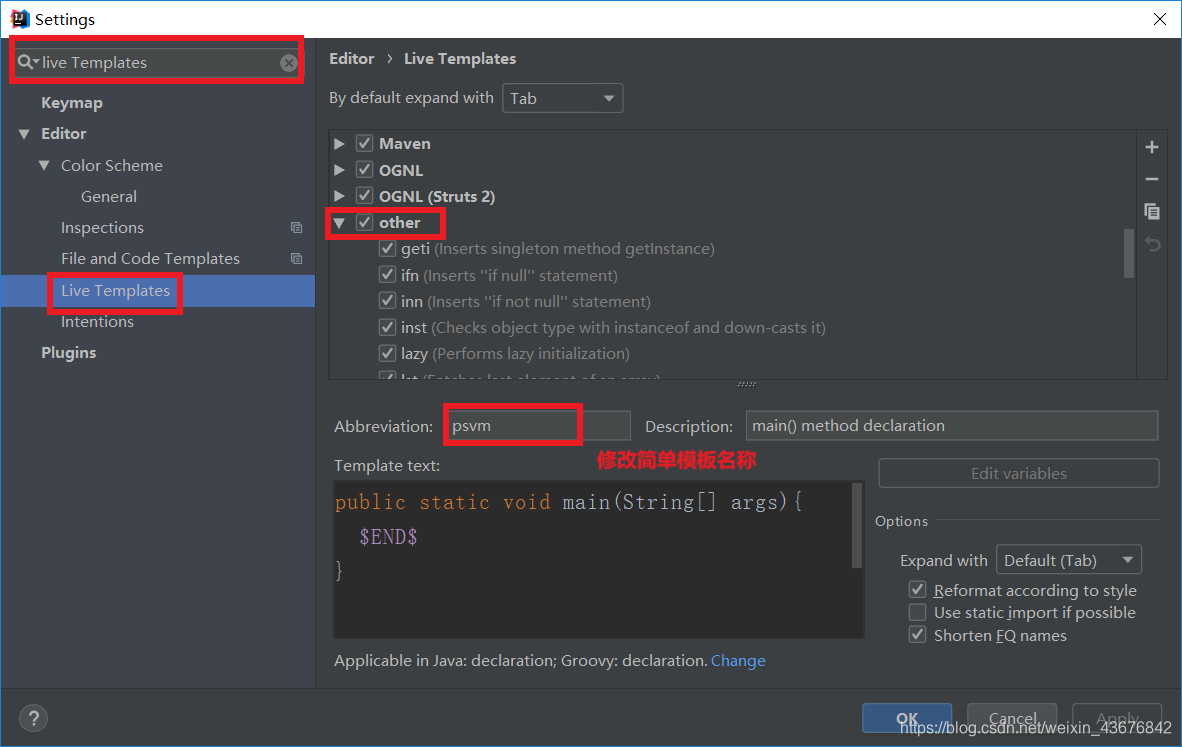This screenshot has width=1182, height=747.
Task: Uncheck the lazy template checkbox
Action: click(387, 353)
